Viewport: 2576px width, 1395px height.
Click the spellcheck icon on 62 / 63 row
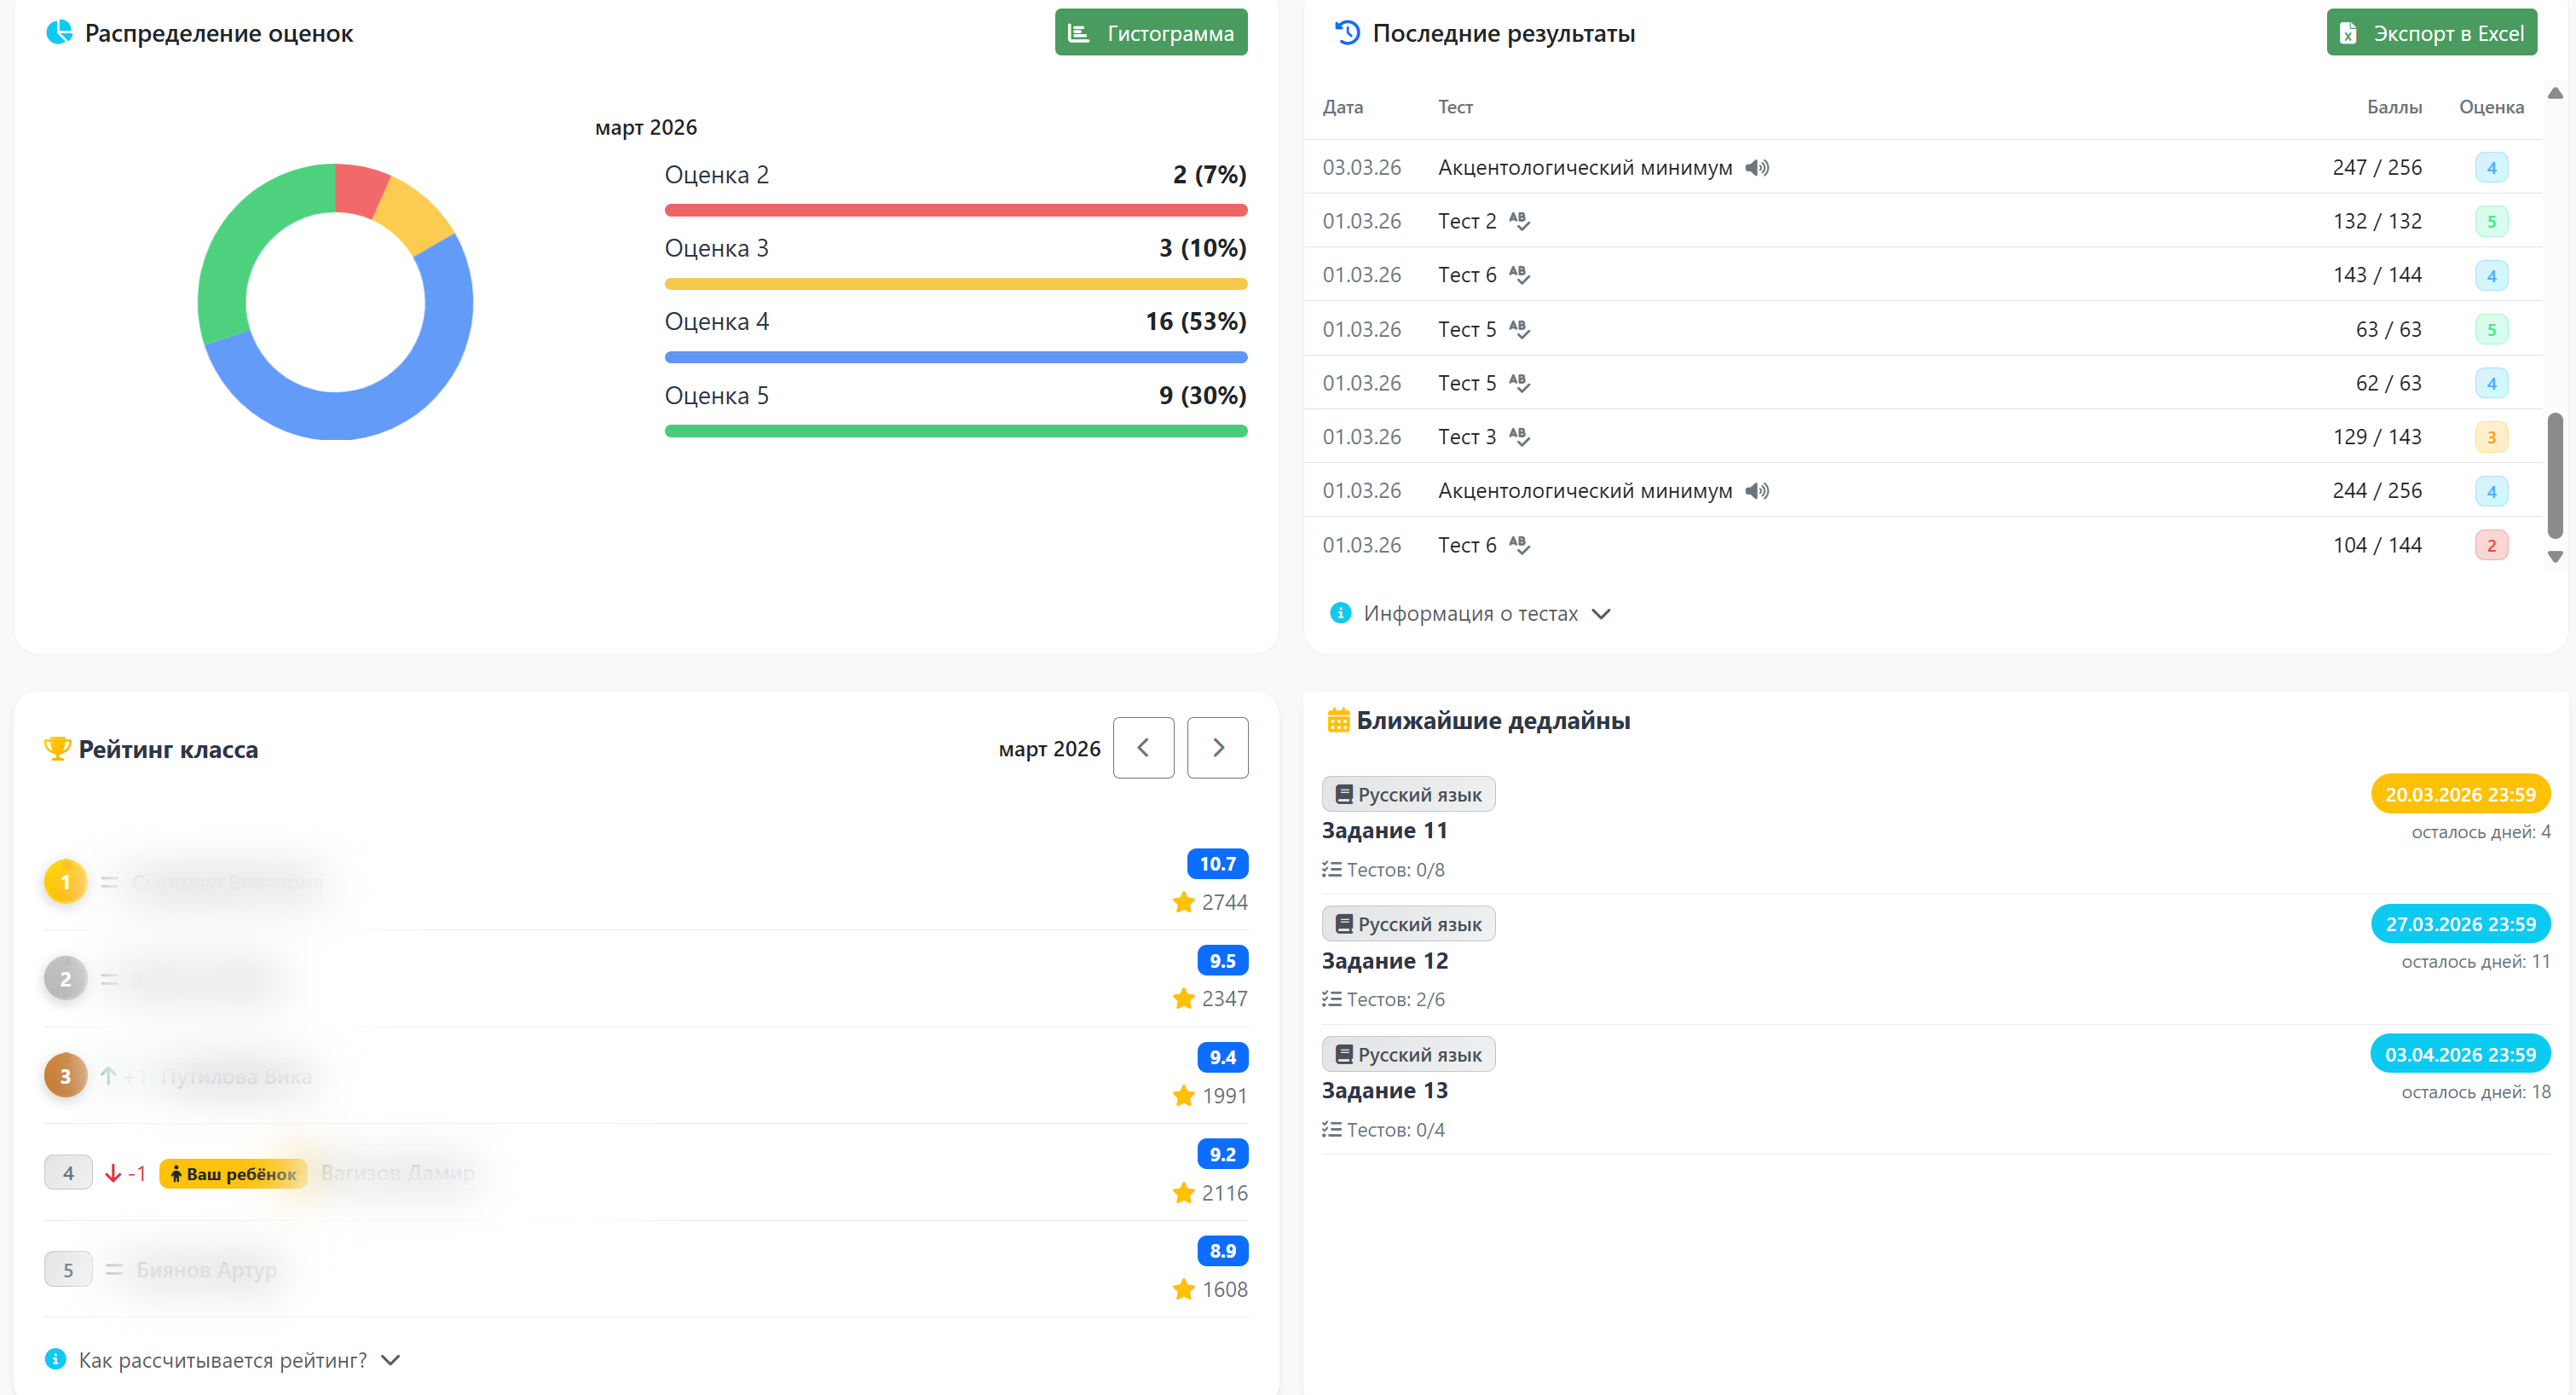(x=1519, y=383)
